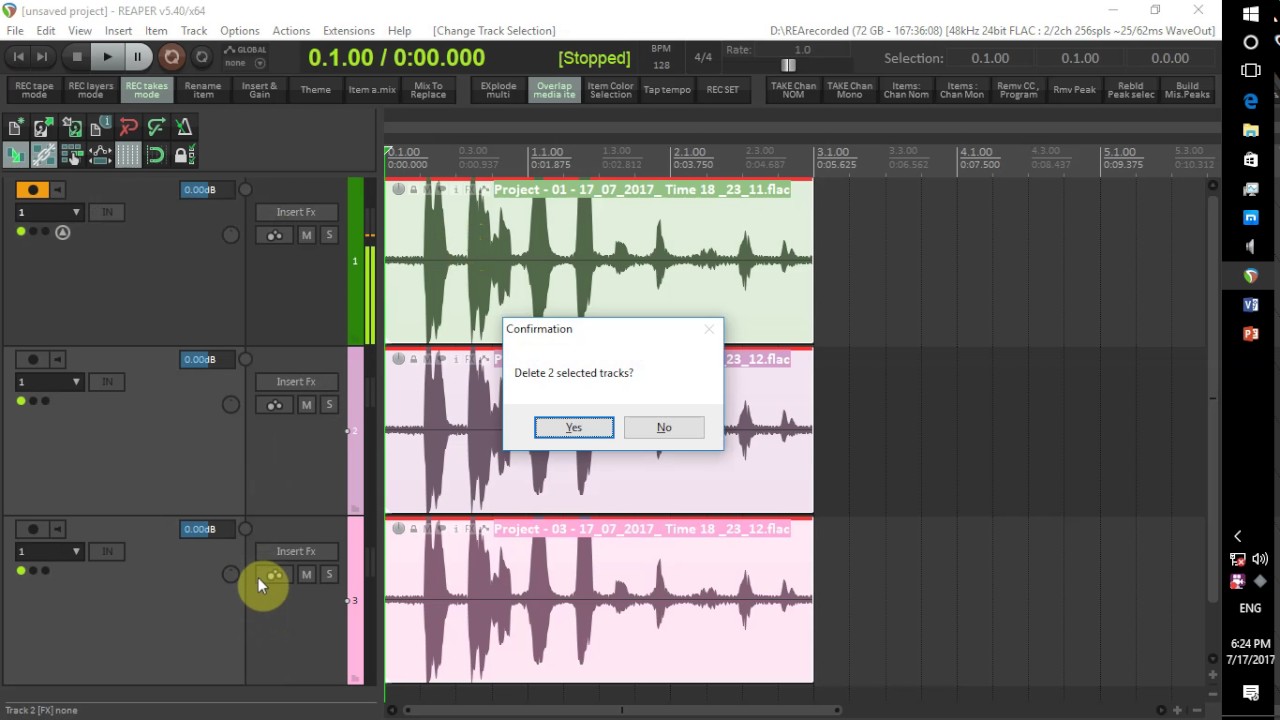Toggle Overlap media items toolbar button
This screenshot has height=720, width=1280.
coord(554,90)
